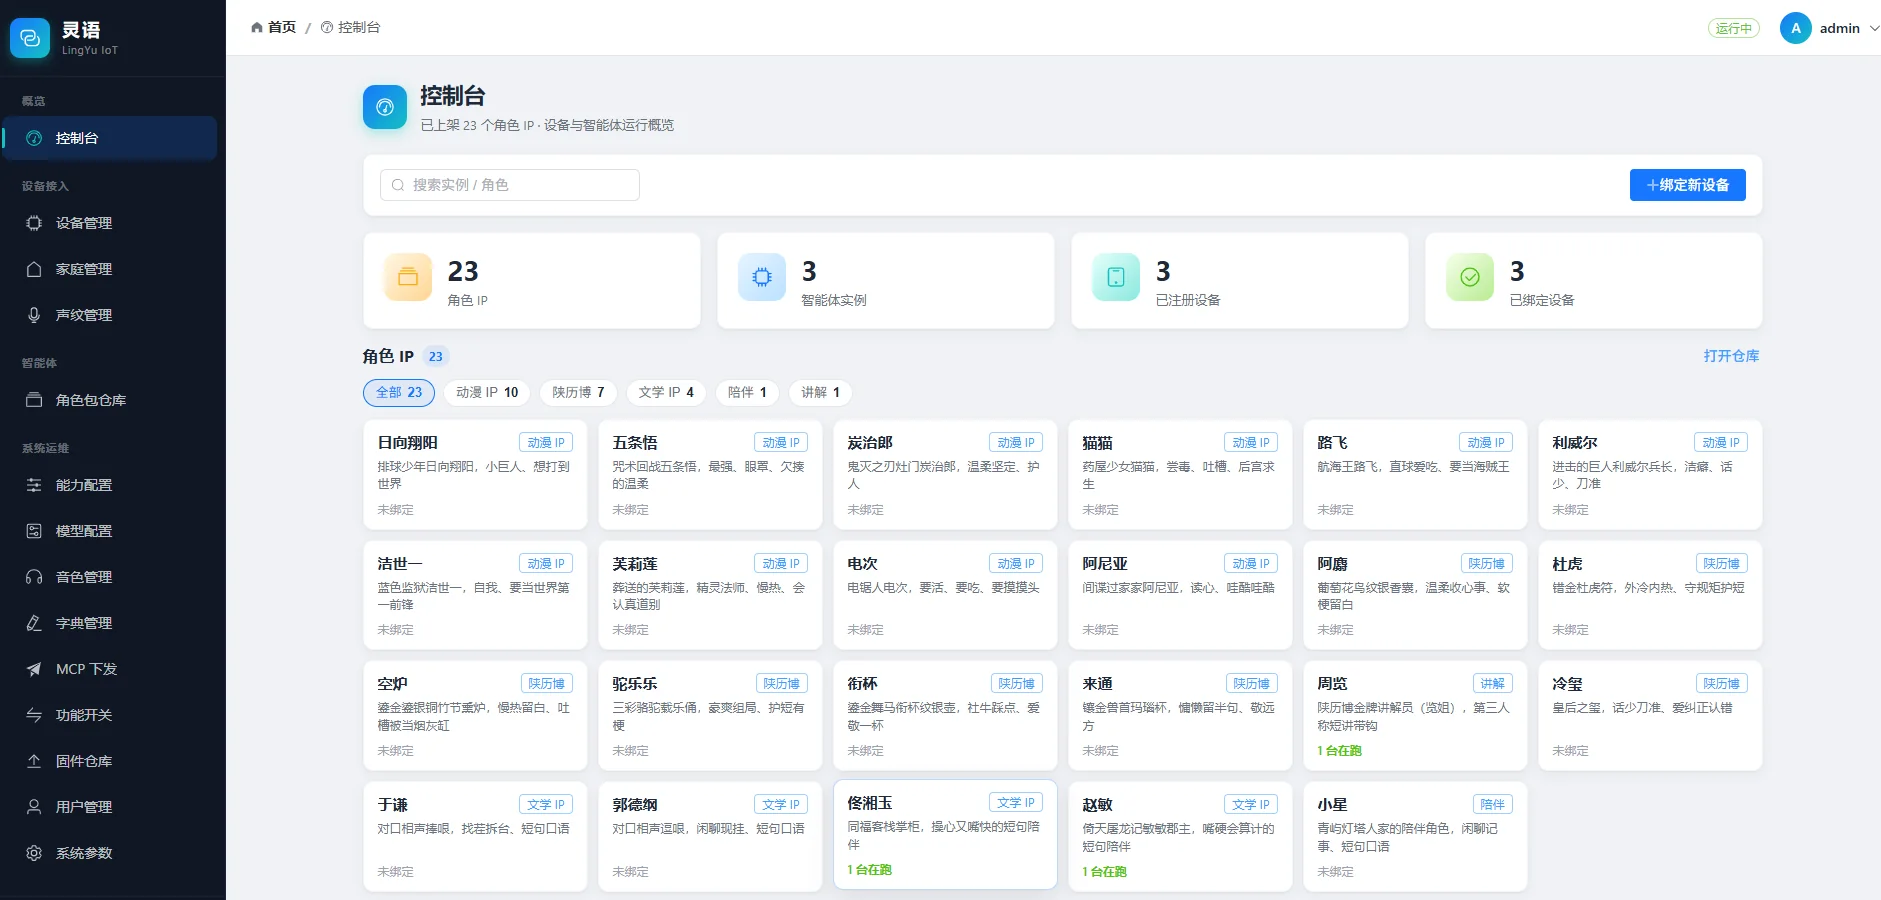Click the 系统参数 gear icon
Viewport: 1881px width, 900px height.
coord(34,853)
